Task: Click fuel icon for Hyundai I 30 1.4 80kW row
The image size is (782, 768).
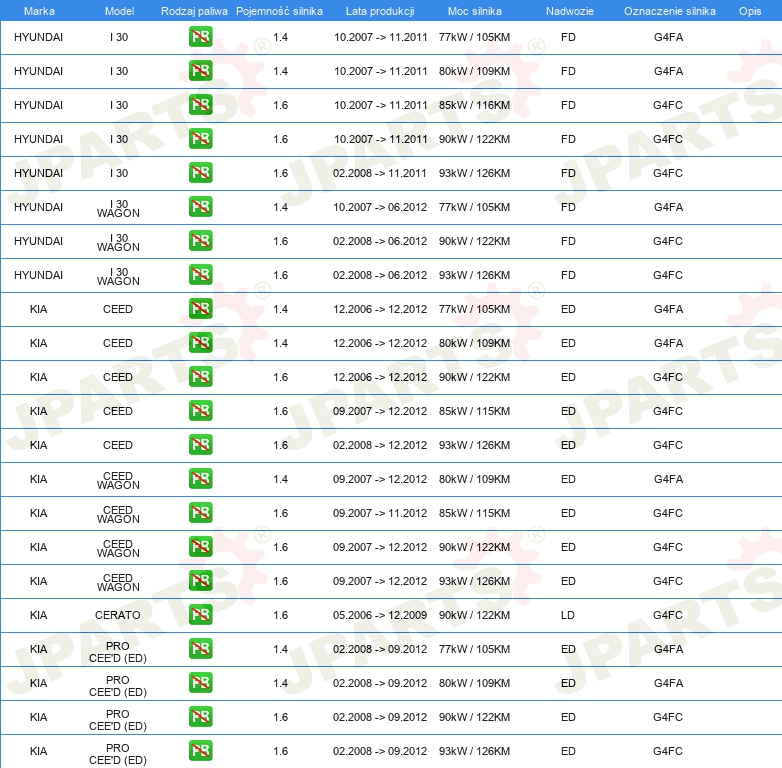Action: [x=200, y=71]
